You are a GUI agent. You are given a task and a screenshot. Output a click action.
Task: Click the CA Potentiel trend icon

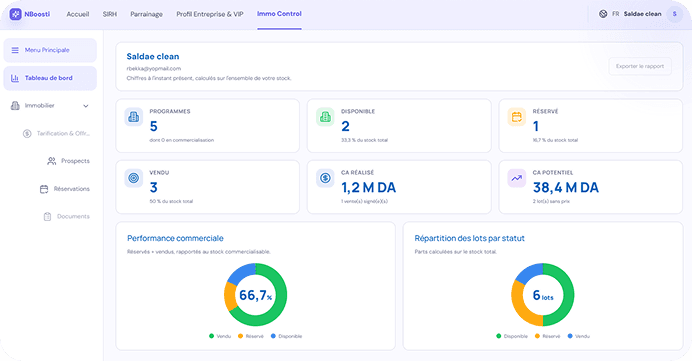(516, 178)
